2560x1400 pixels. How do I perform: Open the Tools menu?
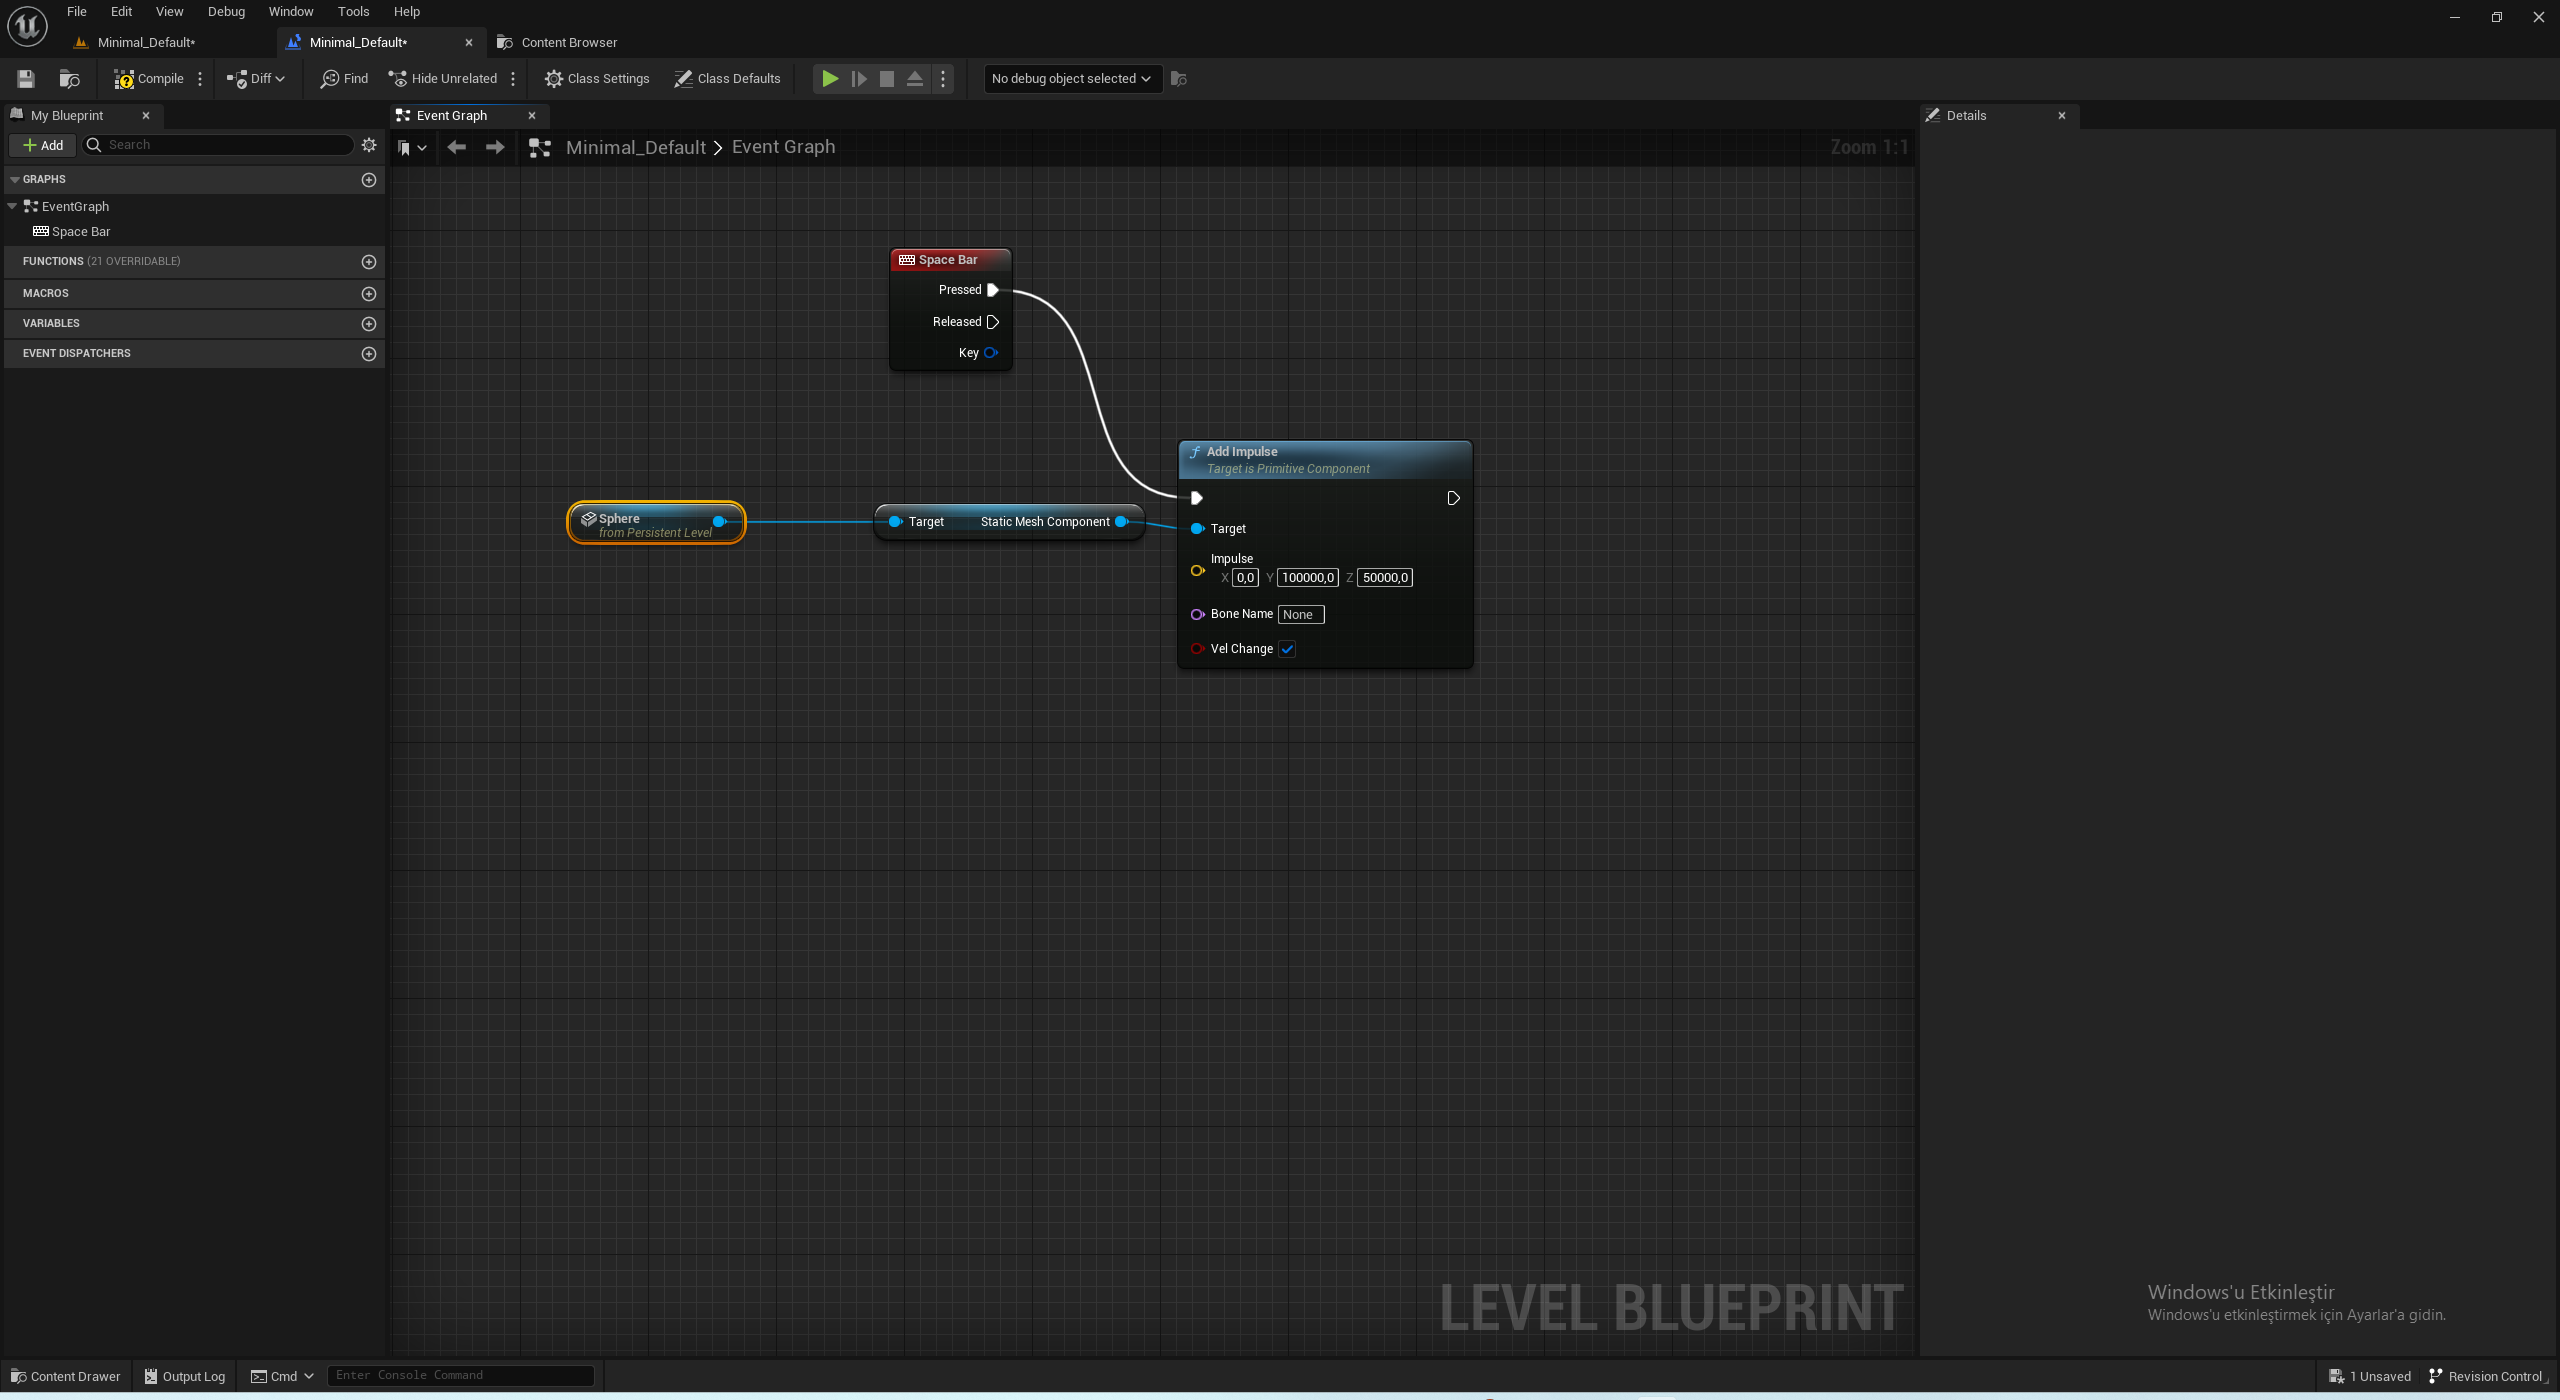(353, 11)
